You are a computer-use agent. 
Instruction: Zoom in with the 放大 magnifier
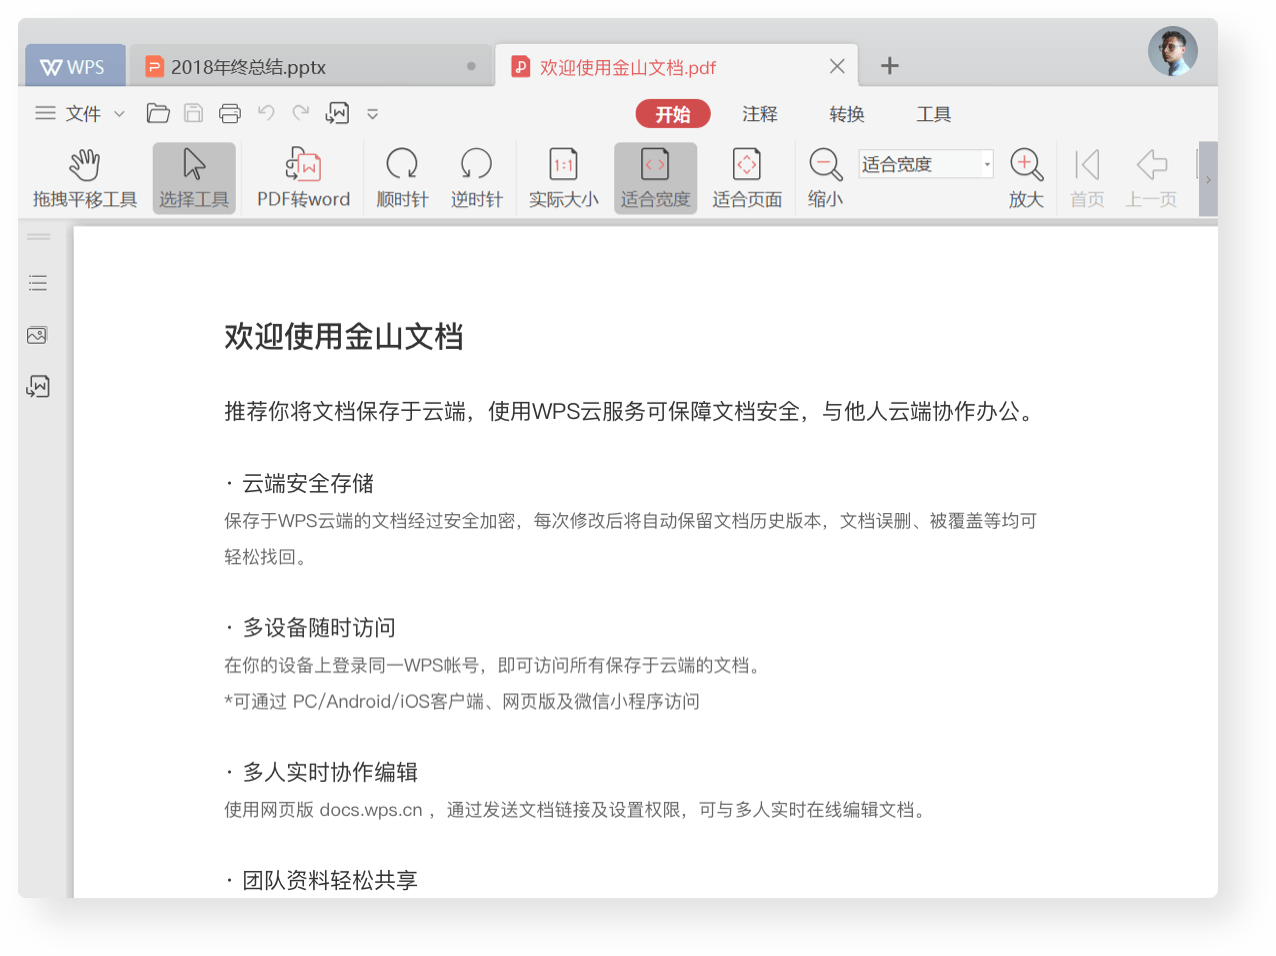[x=1026, y=178]
